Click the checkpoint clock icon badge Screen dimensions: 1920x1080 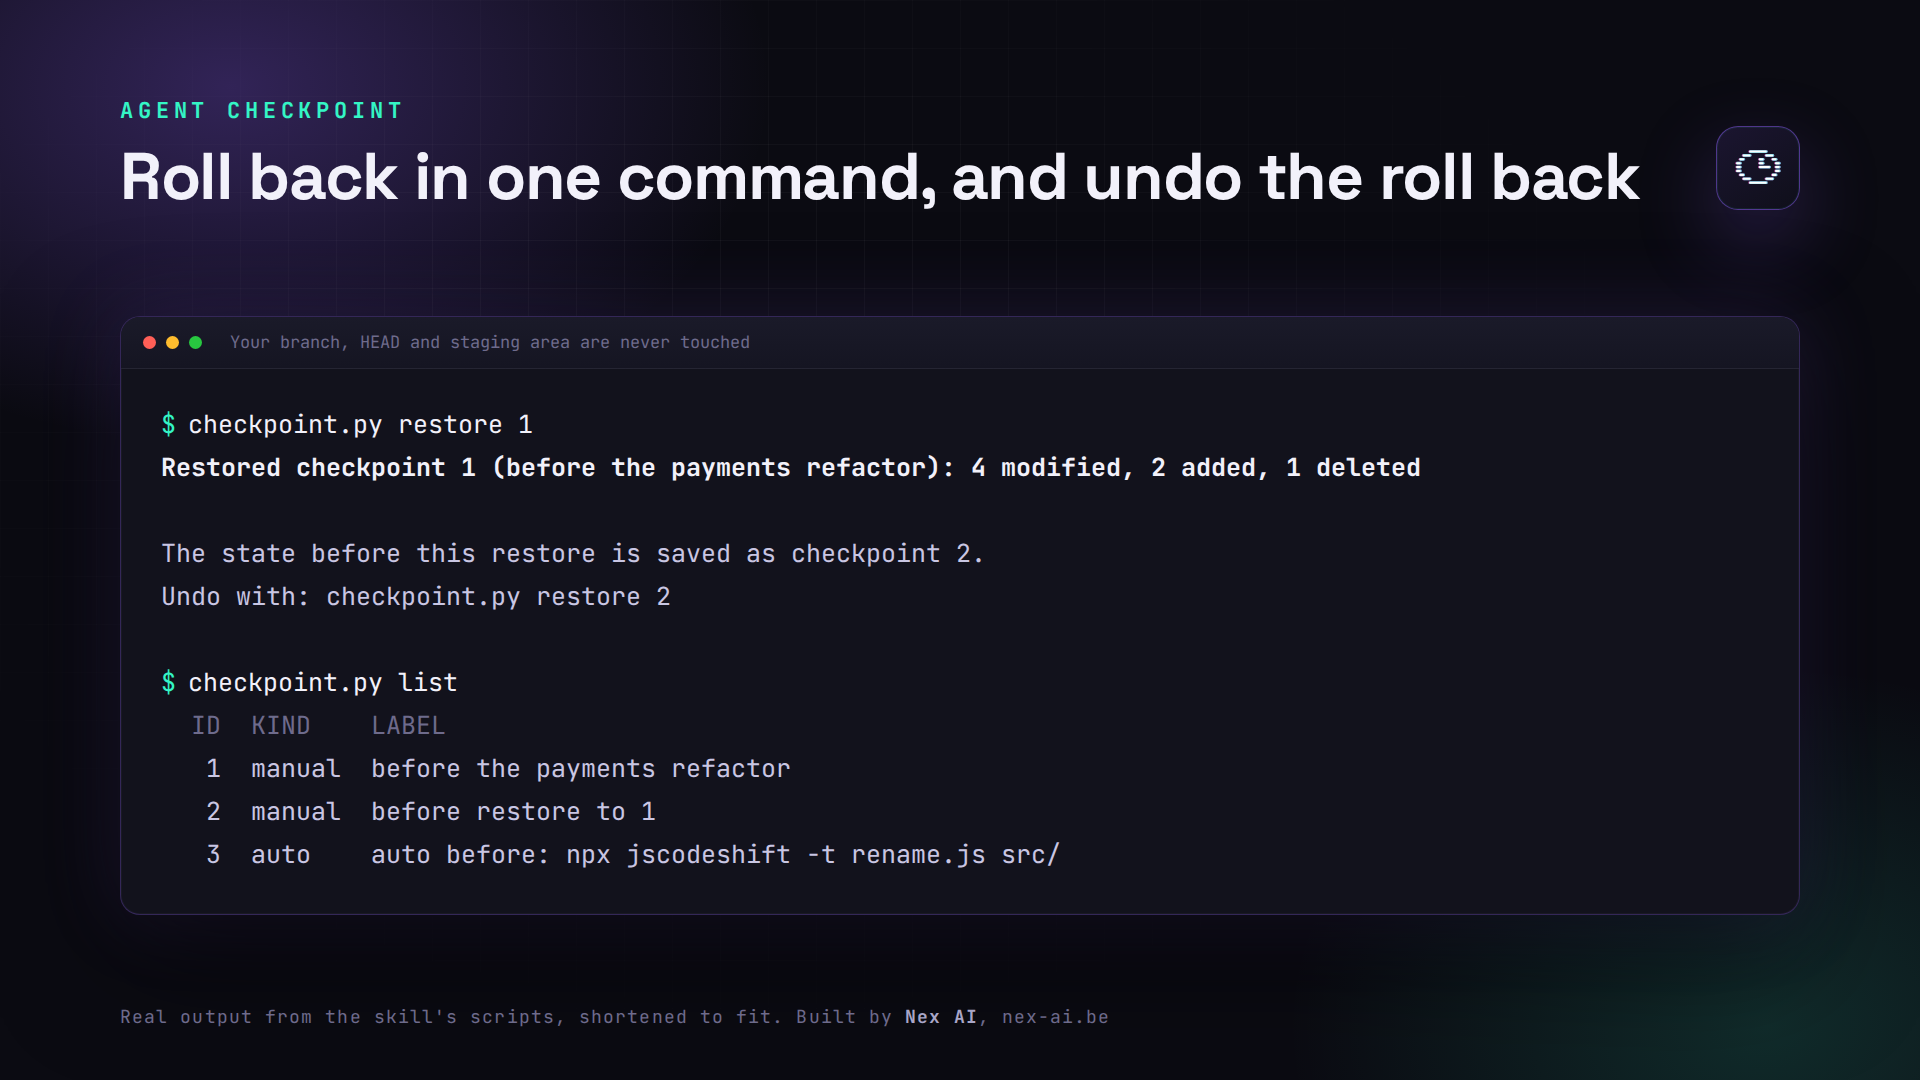[1757, 168]
